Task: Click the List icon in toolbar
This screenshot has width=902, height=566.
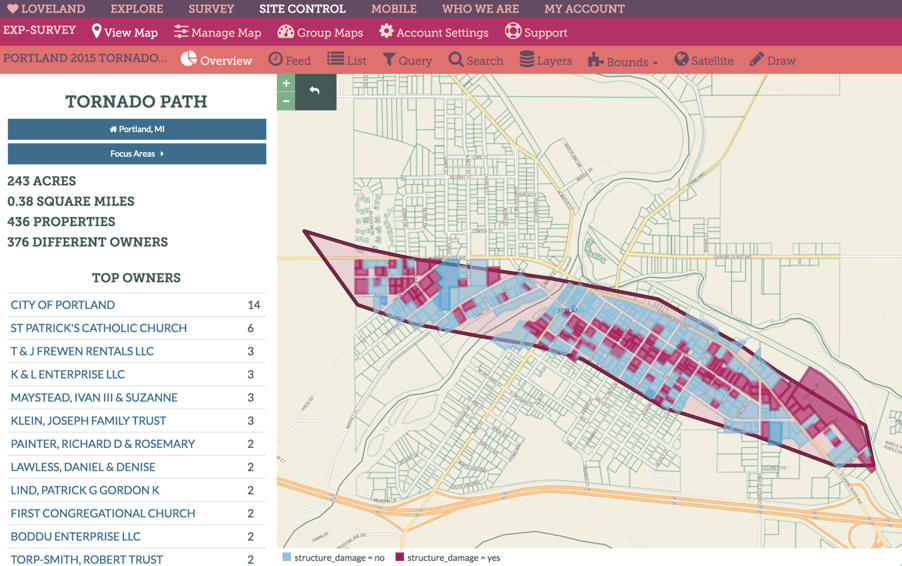Action: point(335,59)
